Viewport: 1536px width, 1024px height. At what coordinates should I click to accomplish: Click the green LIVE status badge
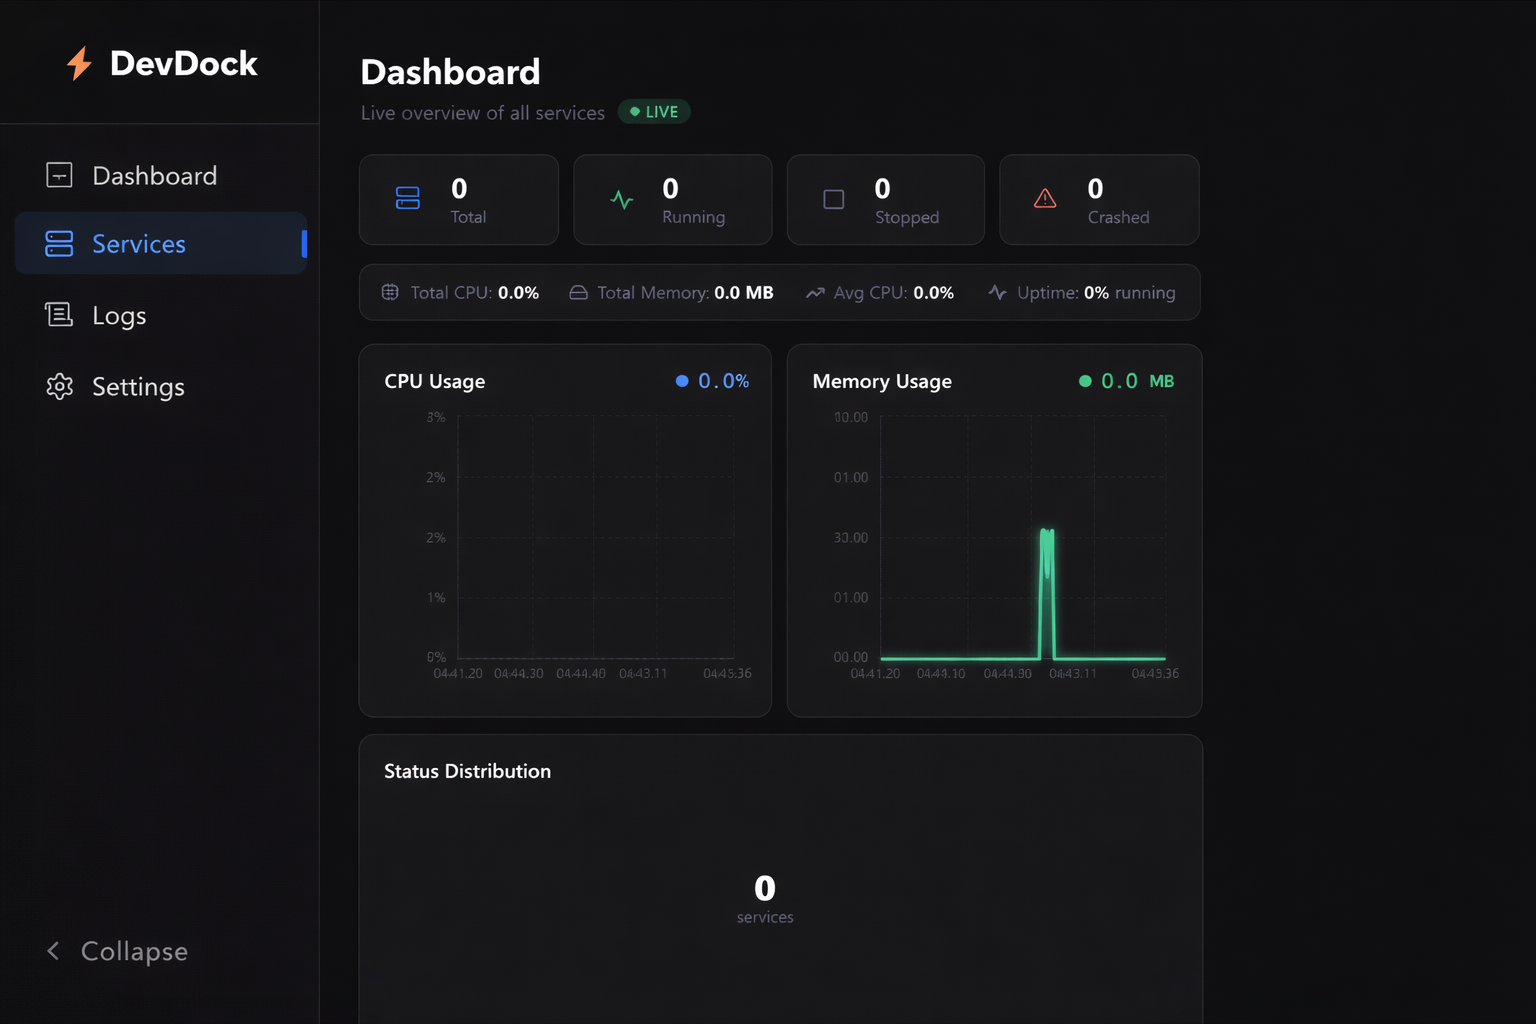pos(654,112)
